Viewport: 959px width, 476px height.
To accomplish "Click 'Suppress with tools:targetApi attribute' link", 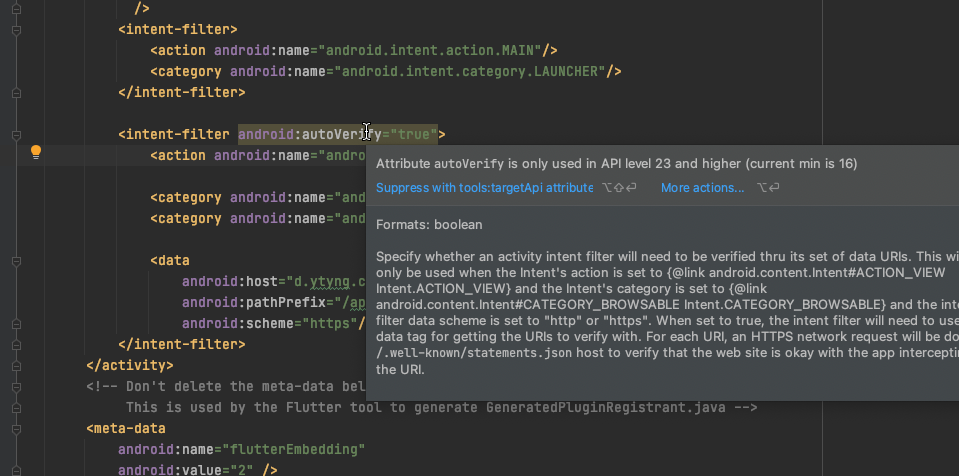I will pos(484,188).
